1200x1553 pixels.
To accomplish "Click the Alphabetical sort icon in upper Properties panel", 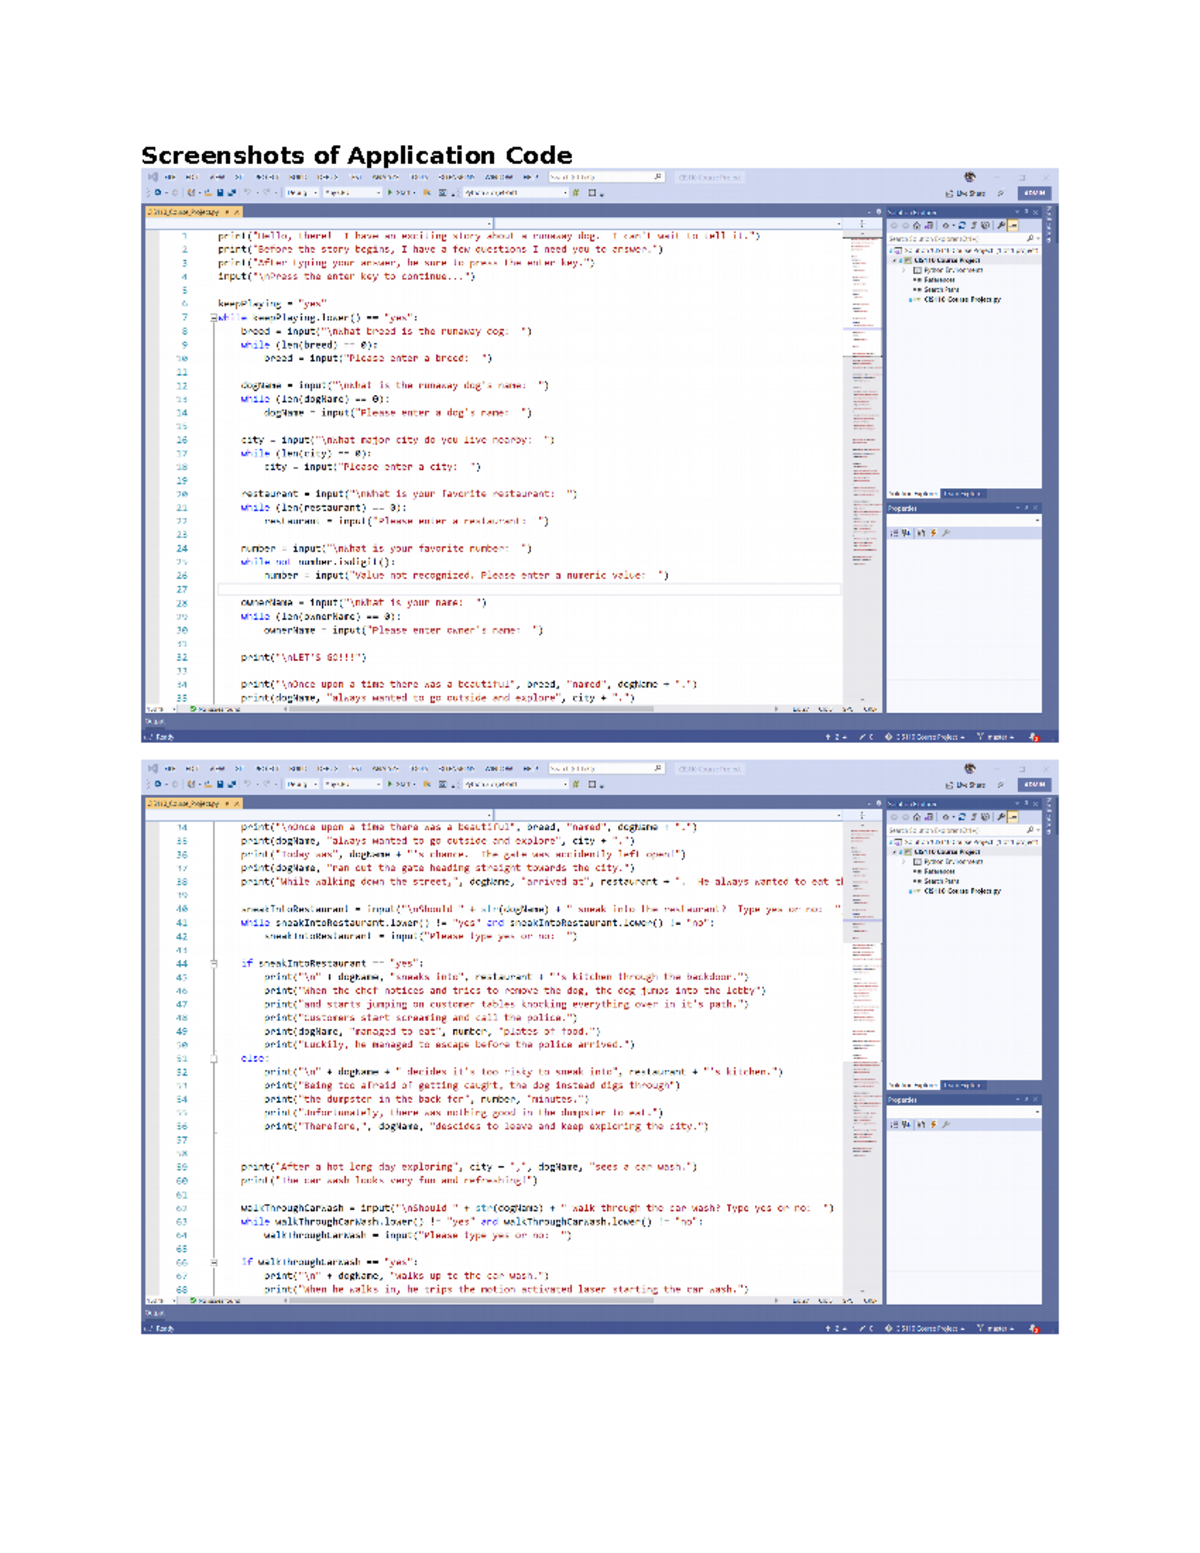I will pos(907,533).
